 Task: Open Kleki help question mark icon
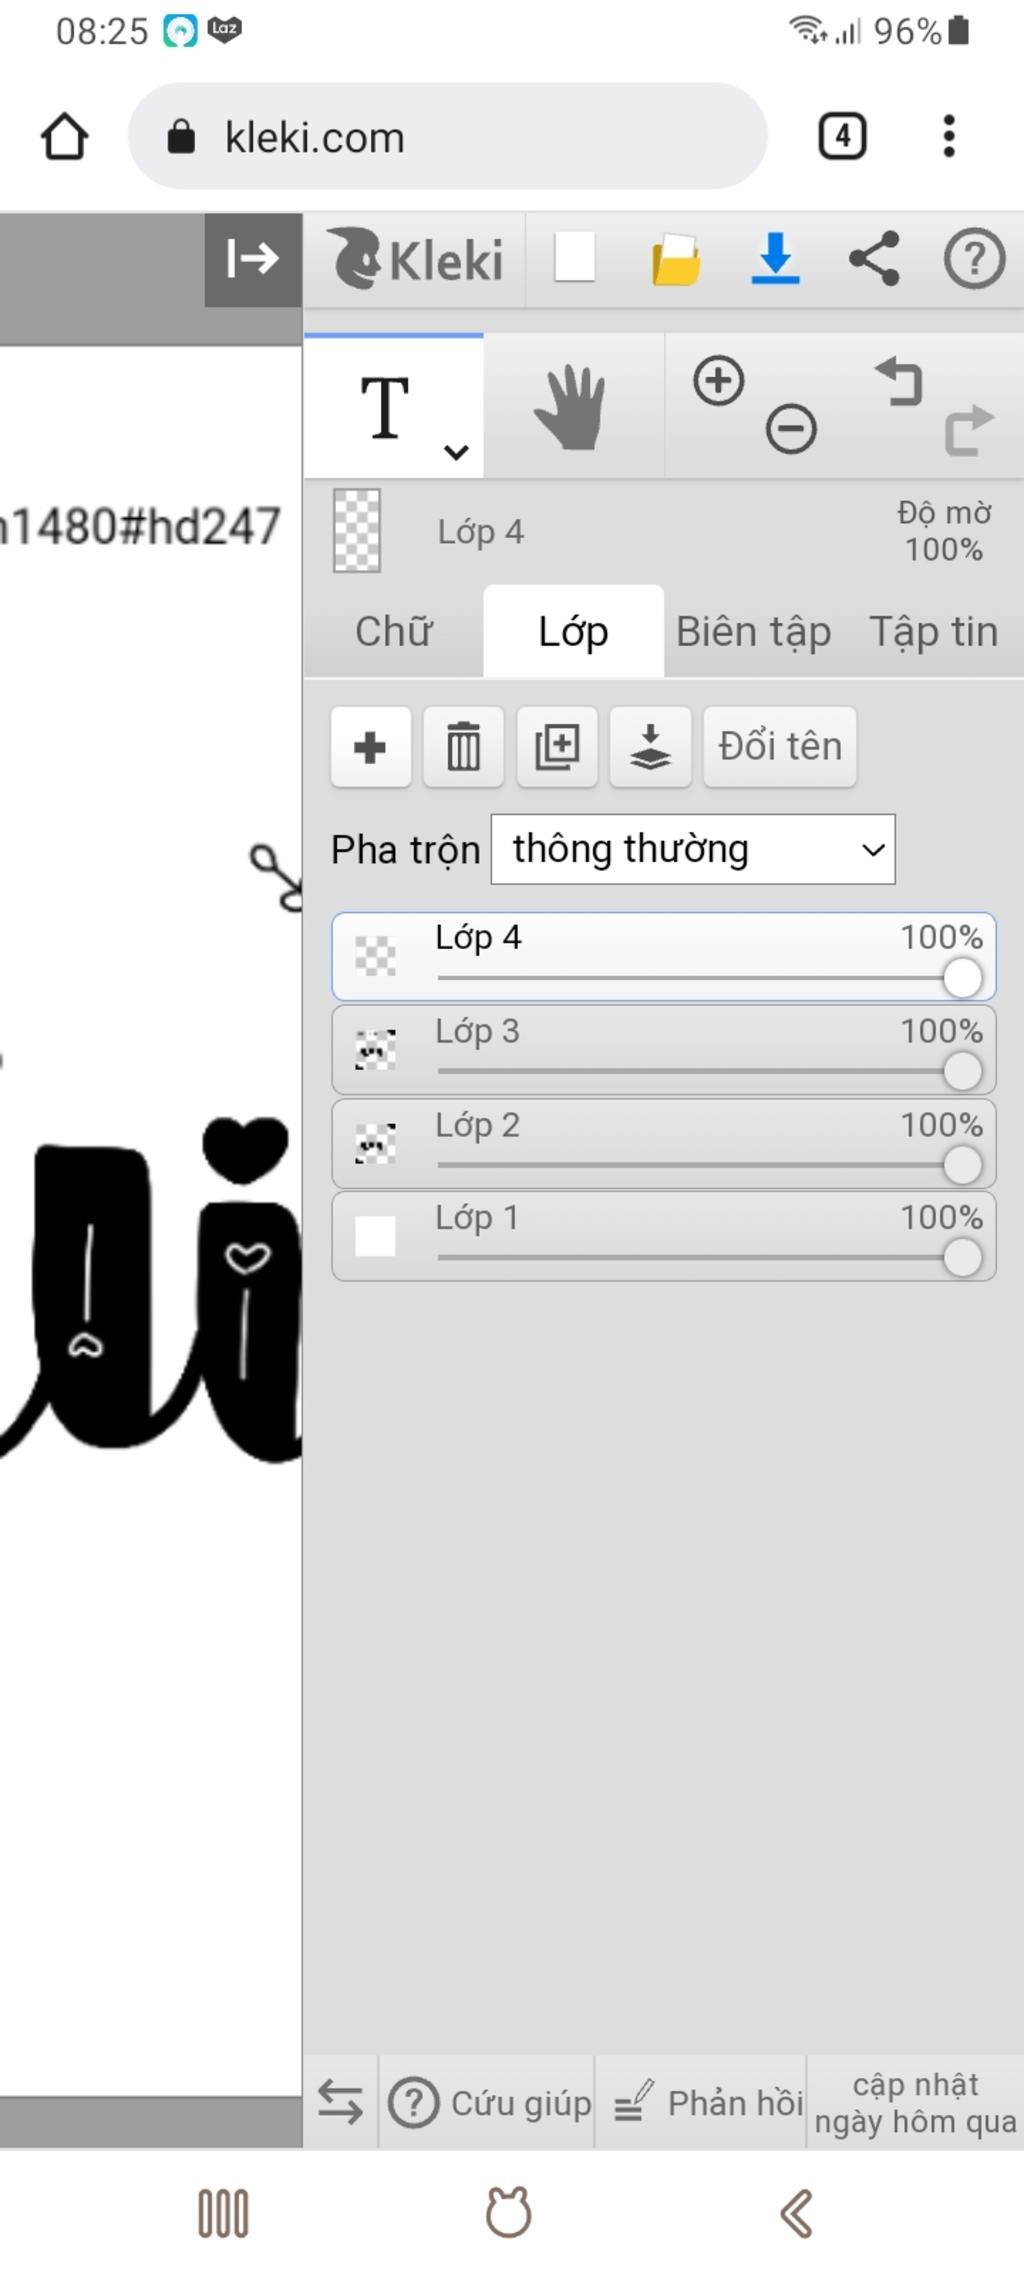coord(974,259)
